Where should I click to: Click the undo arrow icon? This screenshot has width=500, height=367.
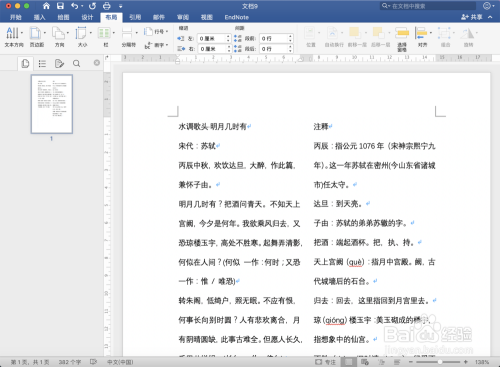point(75,6)
